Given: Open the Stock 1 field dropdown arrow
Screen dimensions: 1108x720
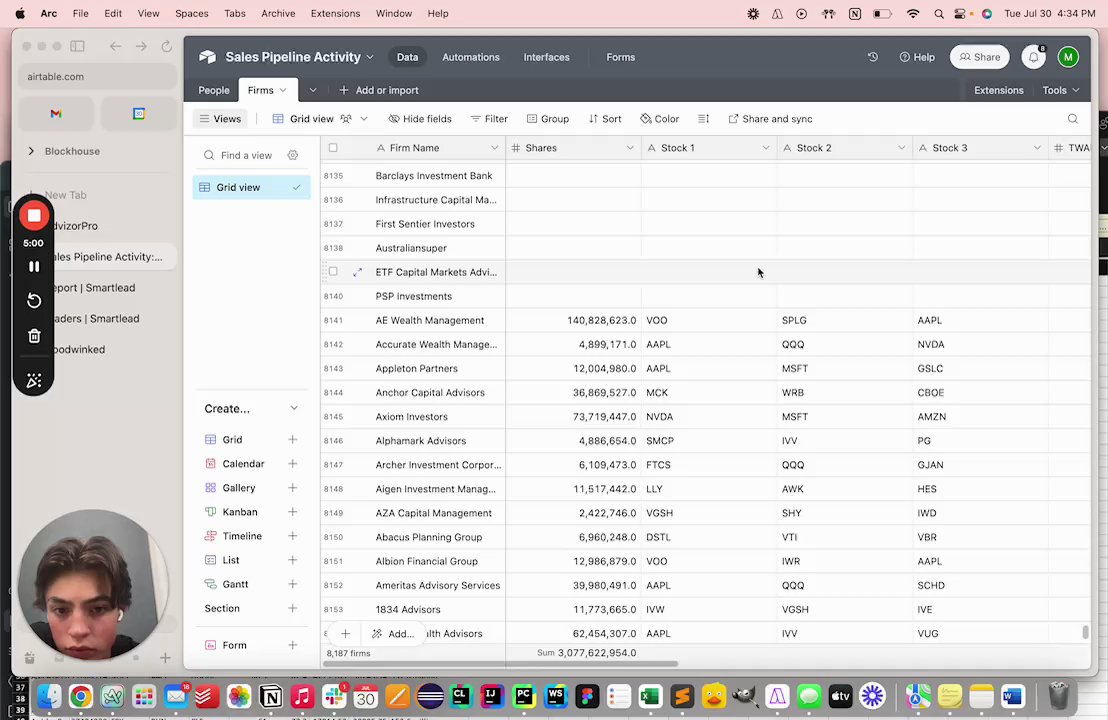Looking at the screenshot, I should coord(765,148).
